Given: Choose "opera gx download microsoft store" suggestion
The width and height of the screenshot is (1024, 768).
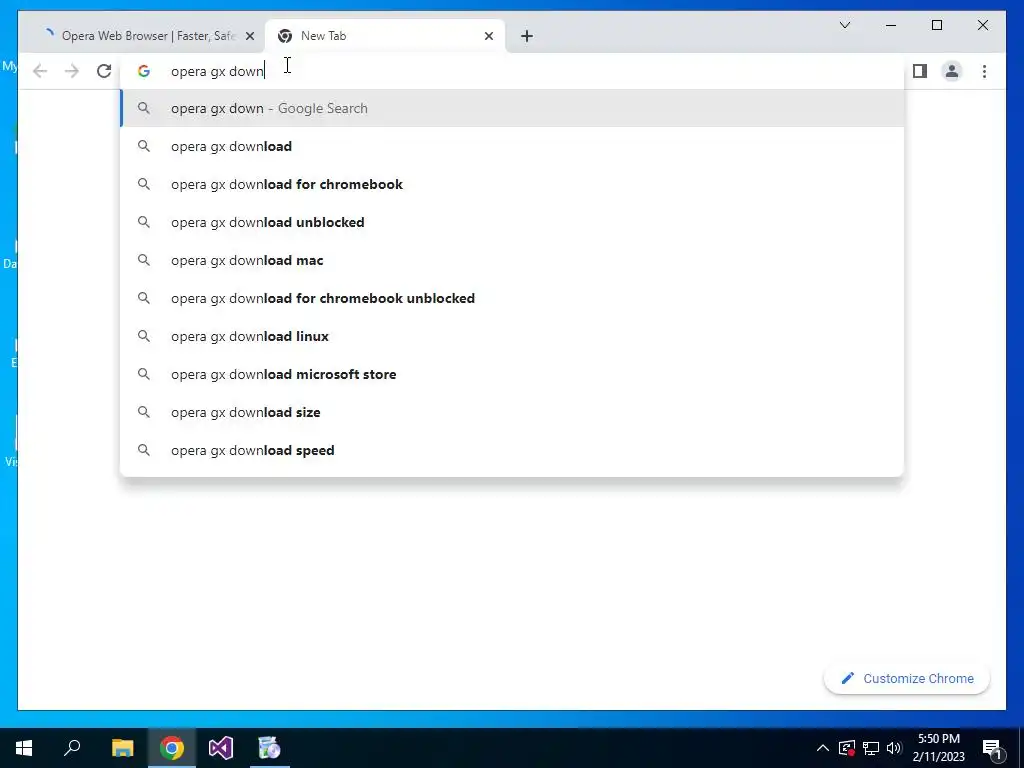Looking at the screenshot, I should (512, 374).
